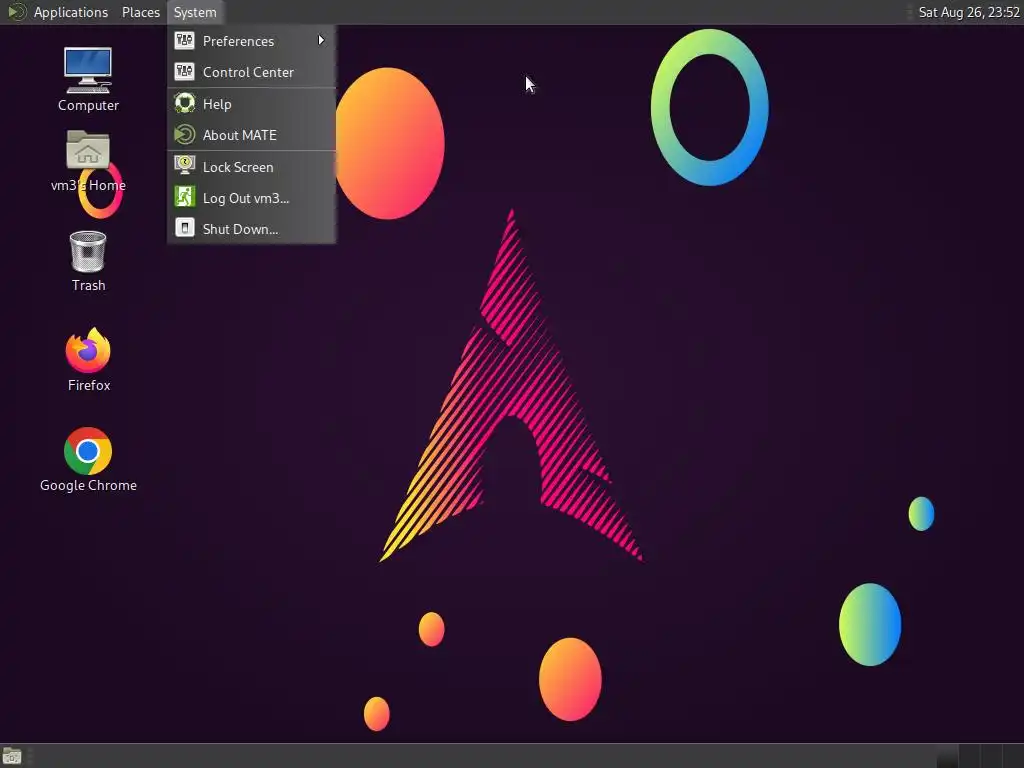This screenshot has height=768, width=1024.
Task: Open the Applications menu in the top panel
Action: (x=58, y=12)
